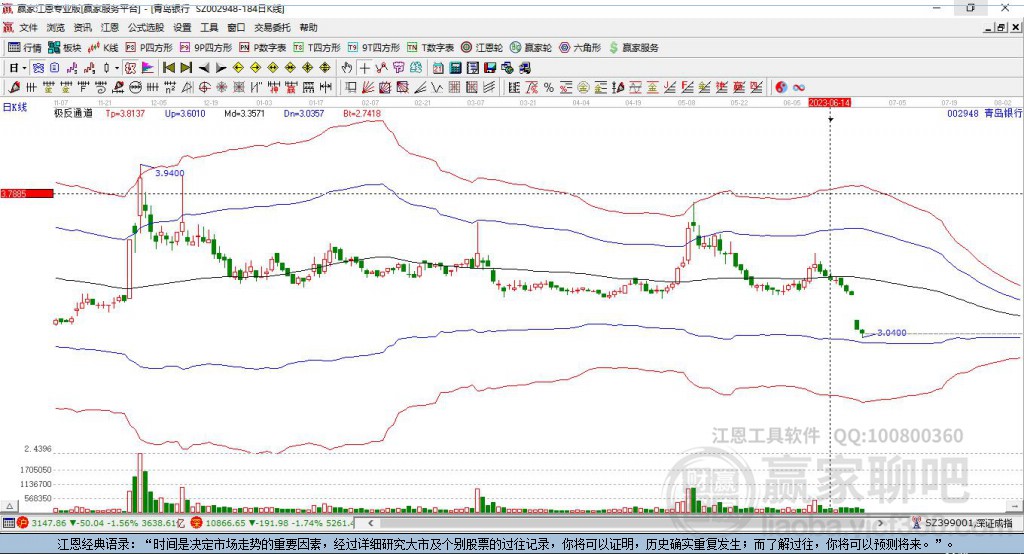The width and height of the screenshot is (1024, 554).
Task: Open the calculator icon tool
Action: click(456, 68)
